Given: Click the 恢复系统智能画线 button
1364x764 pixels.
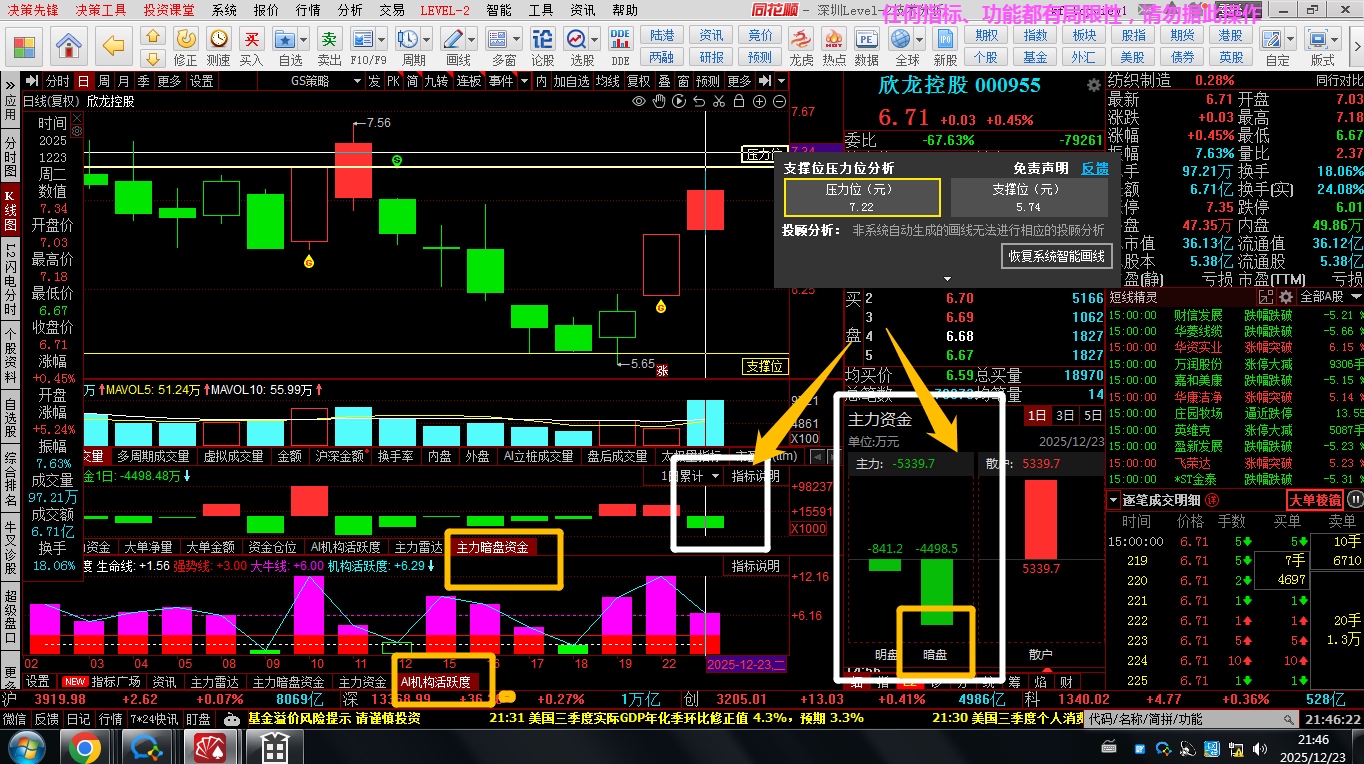Looking at the screenshot, I should (1057, 256).
